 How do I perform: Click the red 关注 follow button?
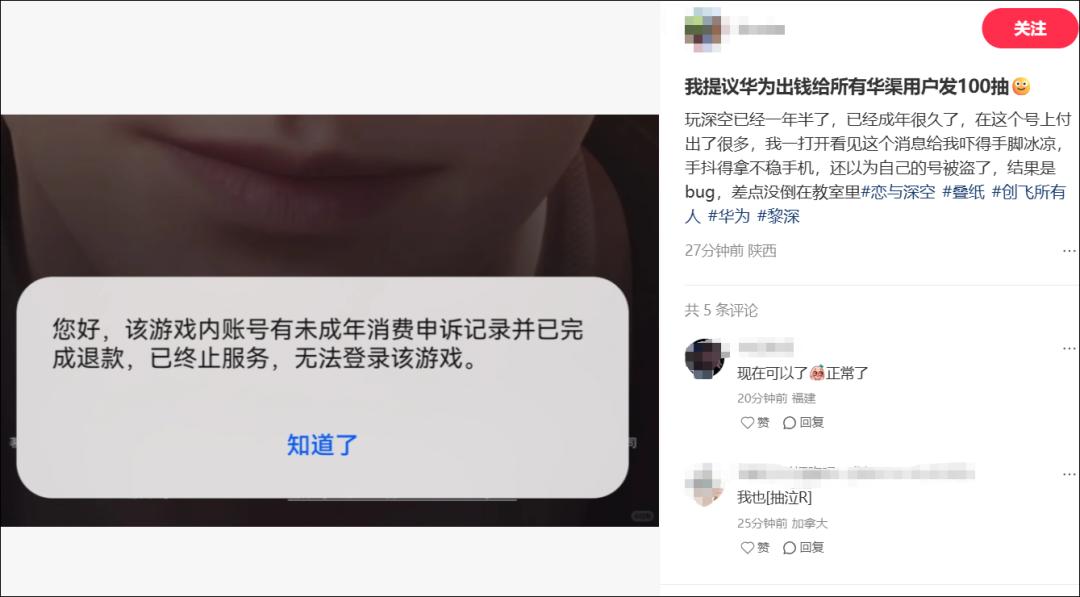click(1029, 29)
